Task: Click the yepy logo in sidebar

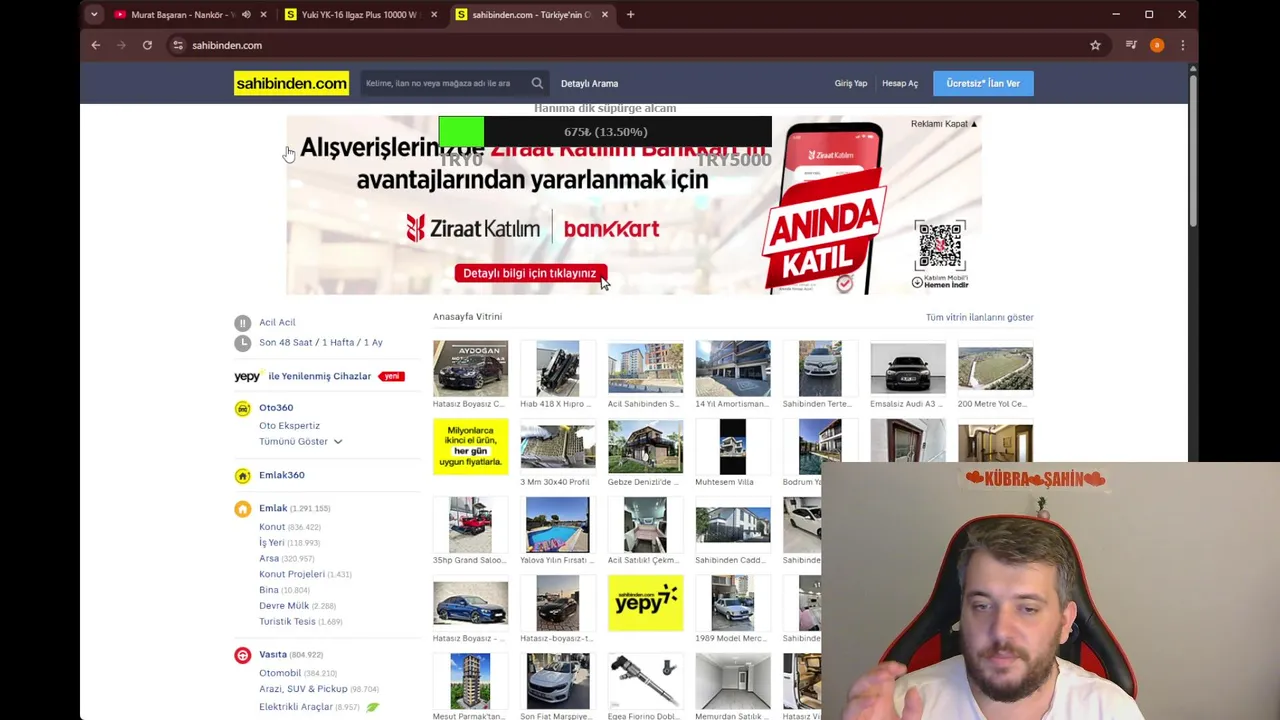Action: pyautogui.click(x=248, y=376)
